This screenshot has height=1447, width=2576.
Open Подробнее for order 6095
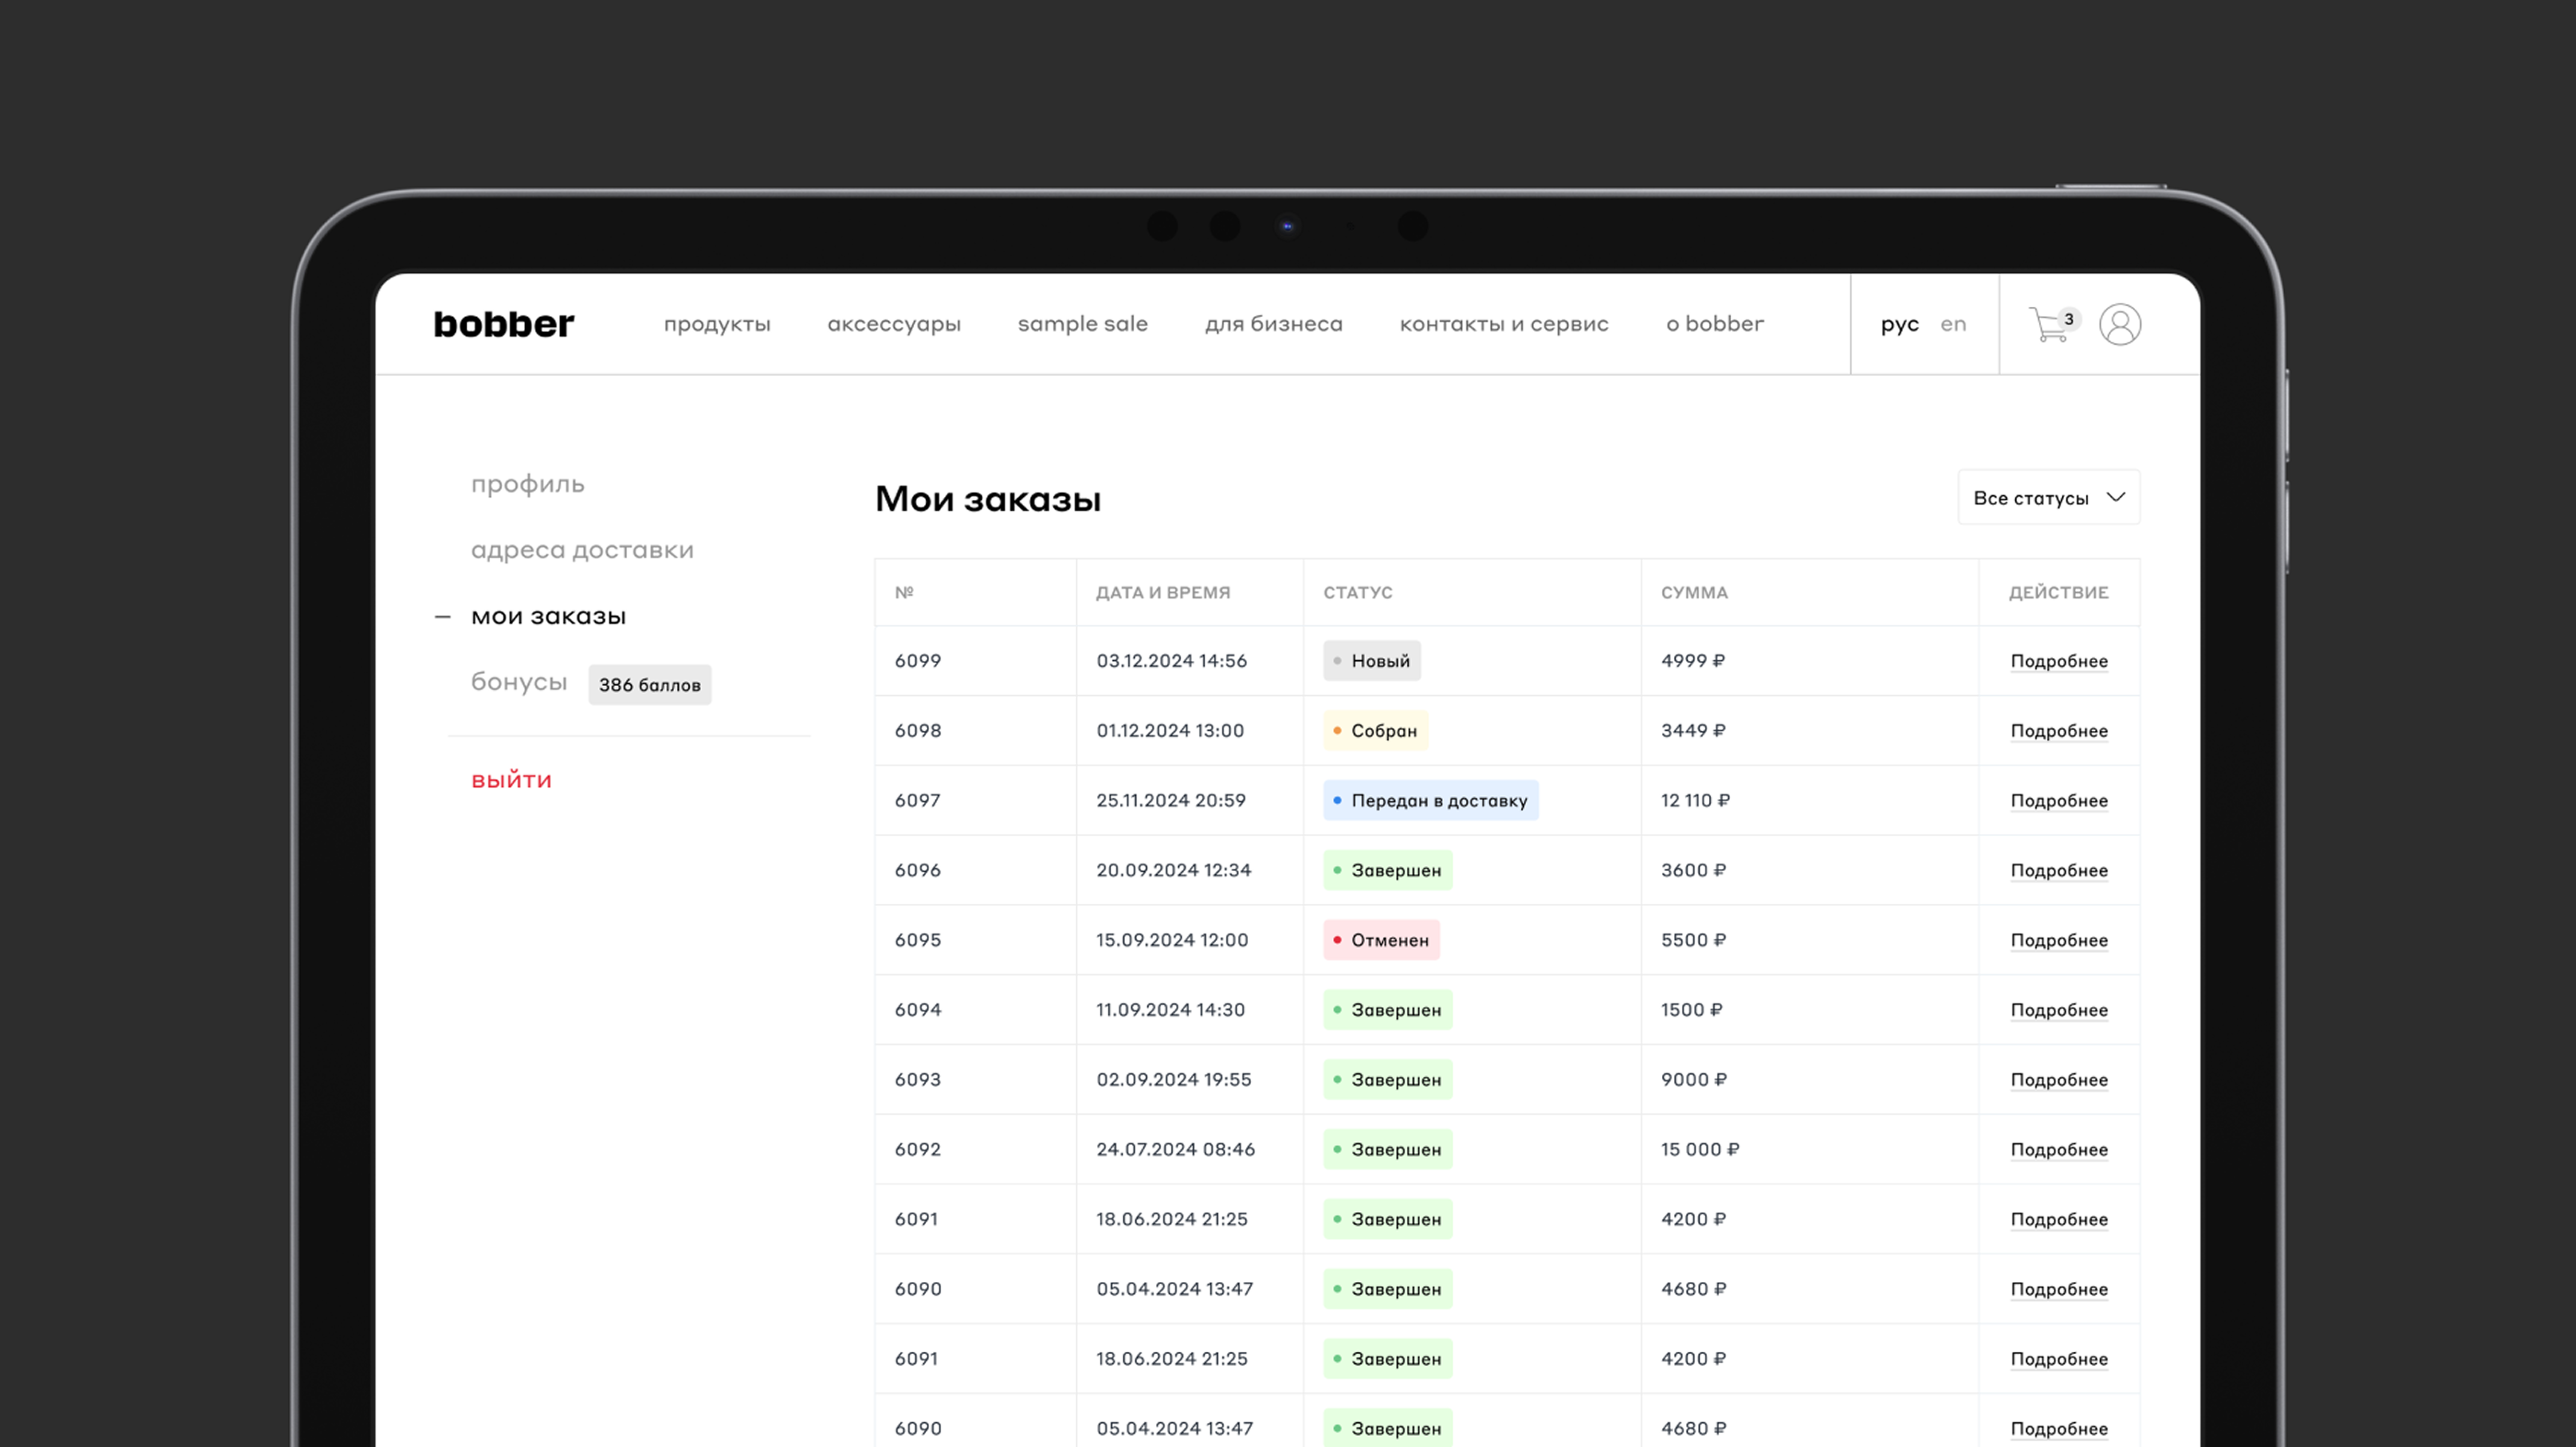(2059, 940)
